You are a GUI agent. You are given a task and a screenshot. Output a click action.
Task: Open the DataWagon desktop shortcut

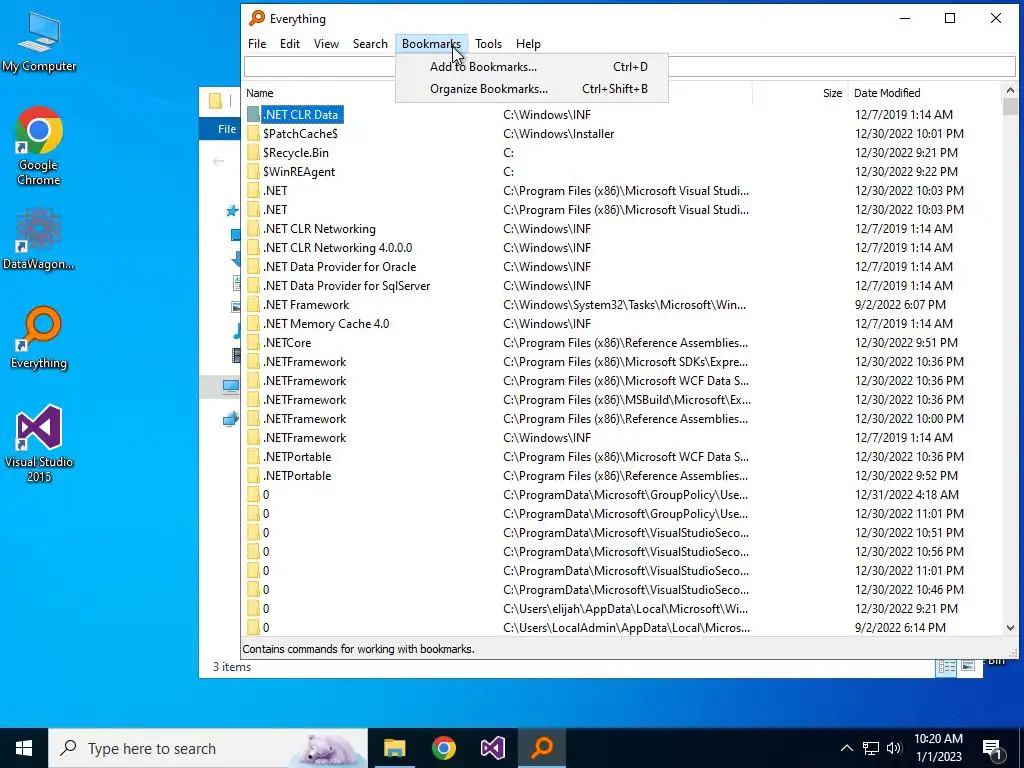coord(39,238)
